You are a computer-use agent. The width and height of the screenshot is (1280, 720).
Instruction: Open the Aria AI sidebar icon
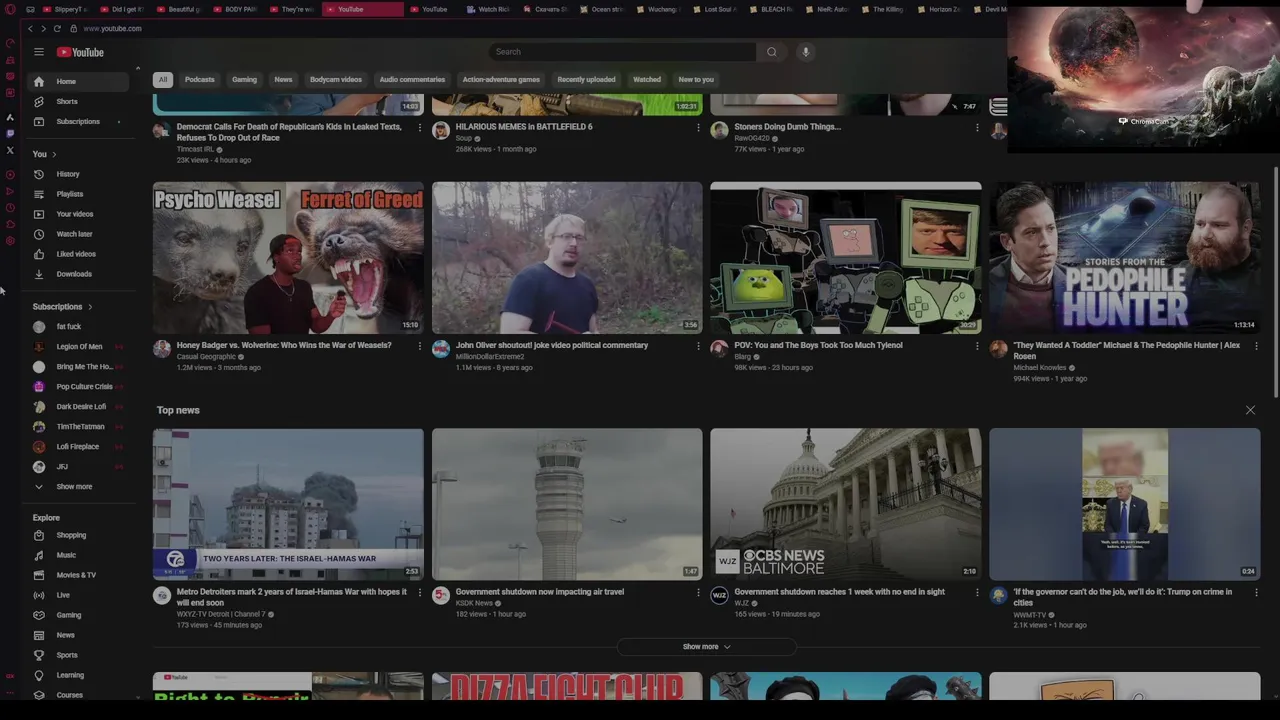point(10,117)
